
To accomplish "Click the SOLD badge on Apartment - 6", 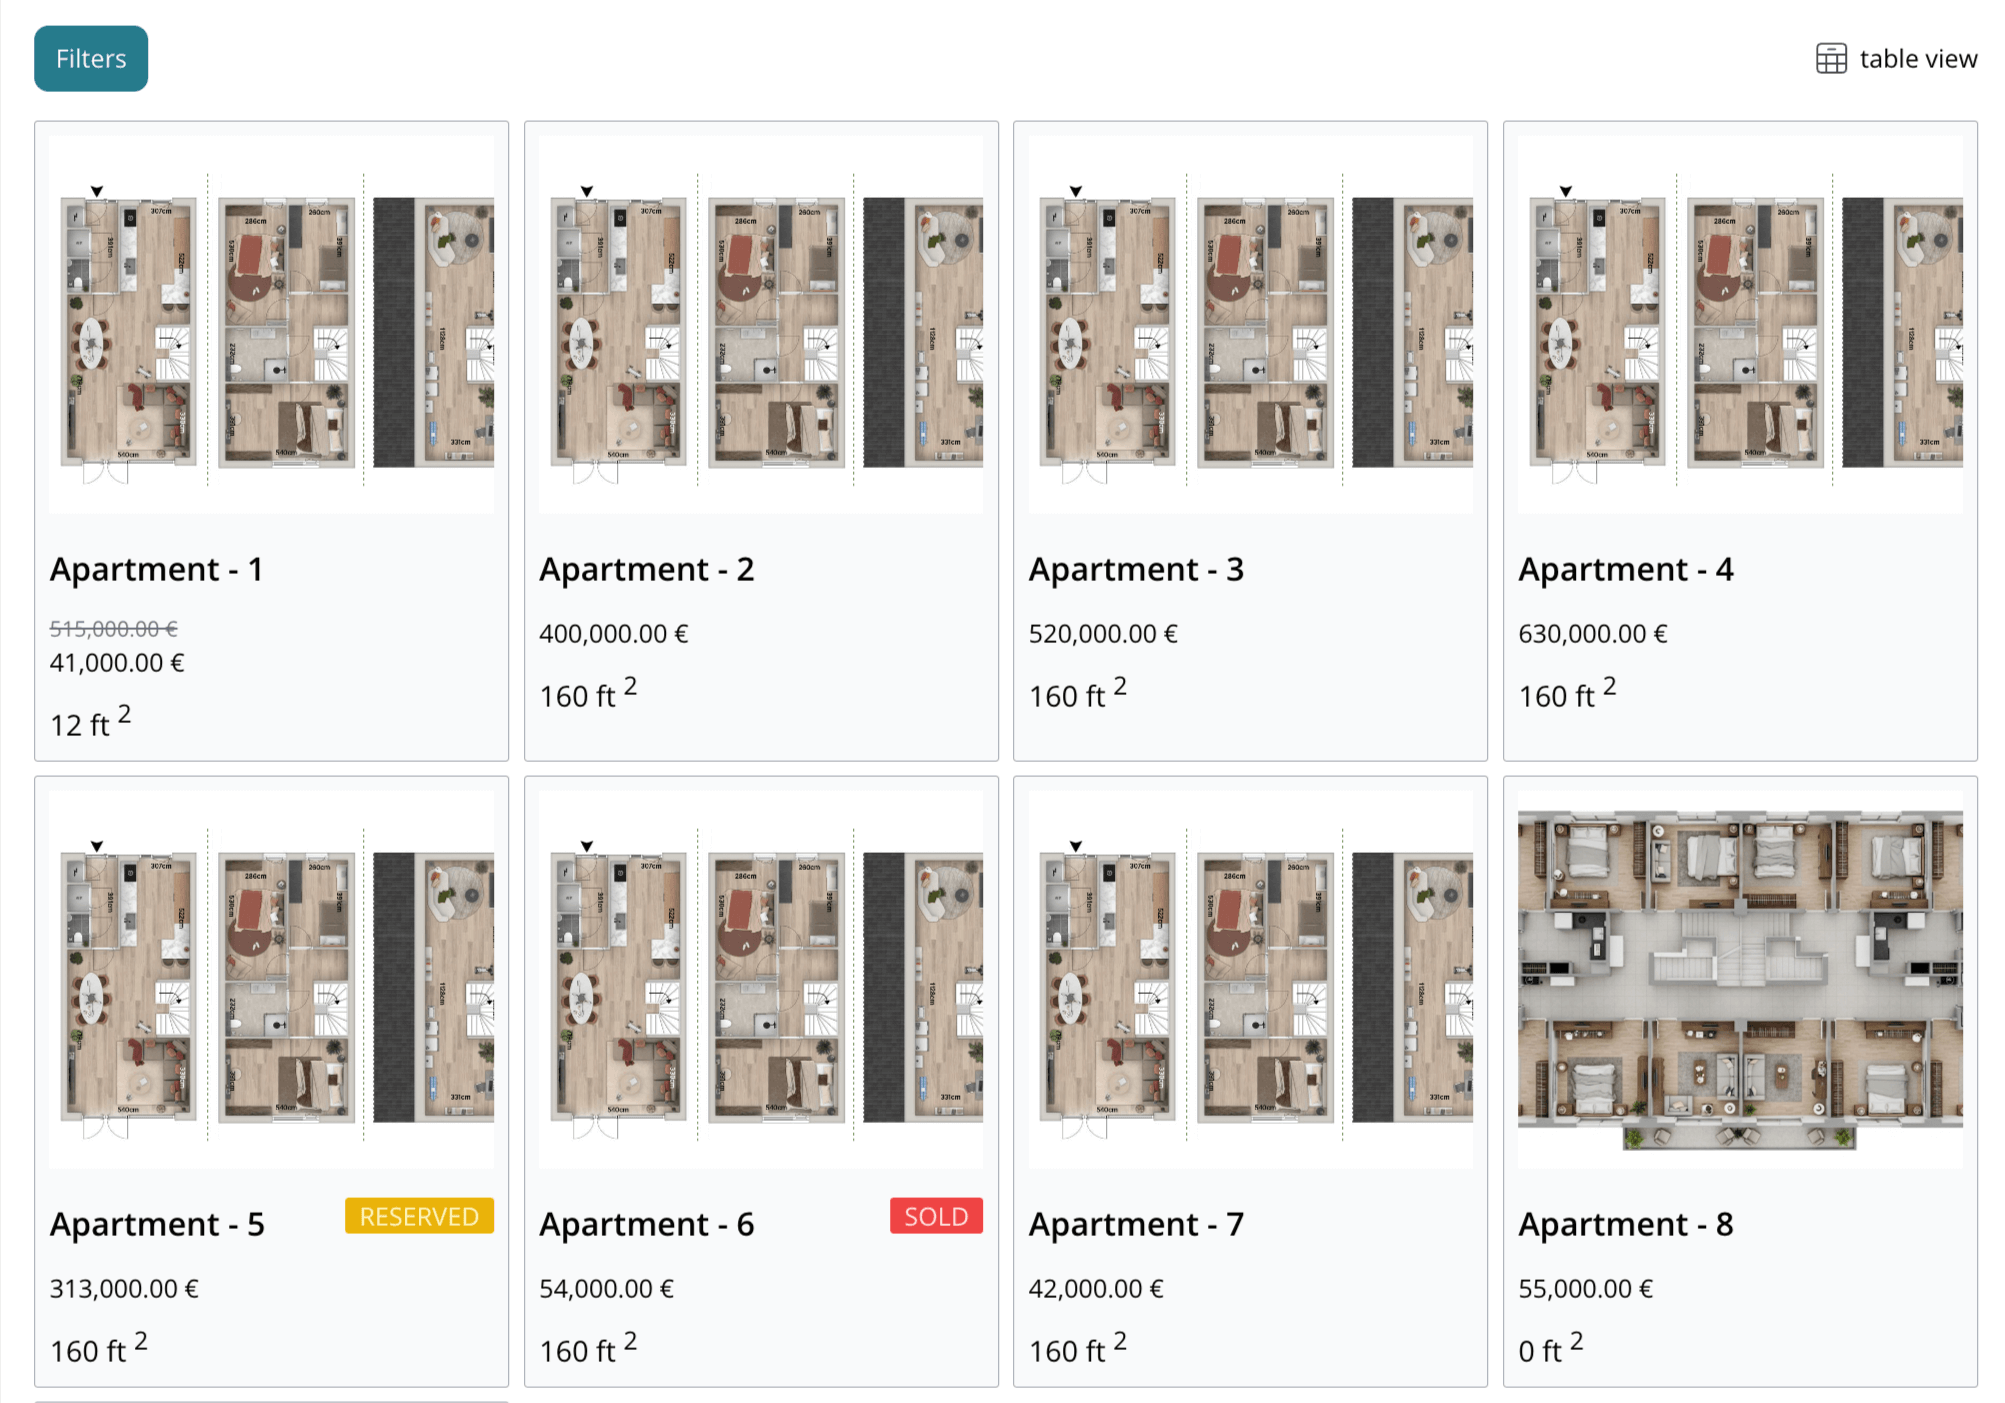I will tap(936, 1216).
